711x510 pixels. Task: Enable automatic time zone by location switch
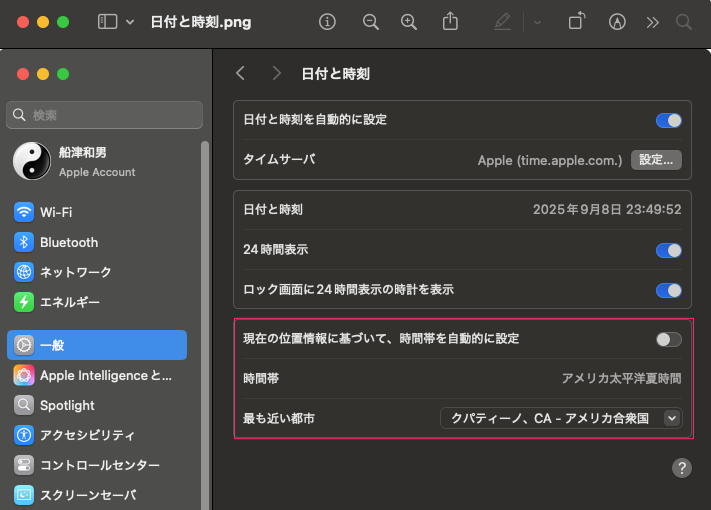pos(668,339)
